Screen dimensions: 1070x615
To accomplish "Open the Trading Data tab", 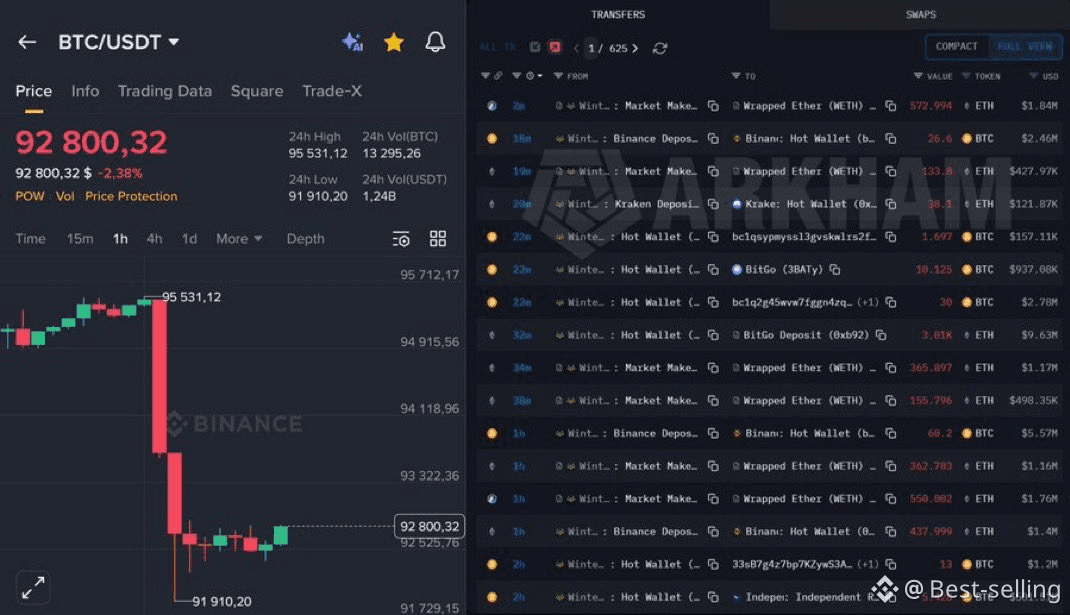I will click(164, 91).
